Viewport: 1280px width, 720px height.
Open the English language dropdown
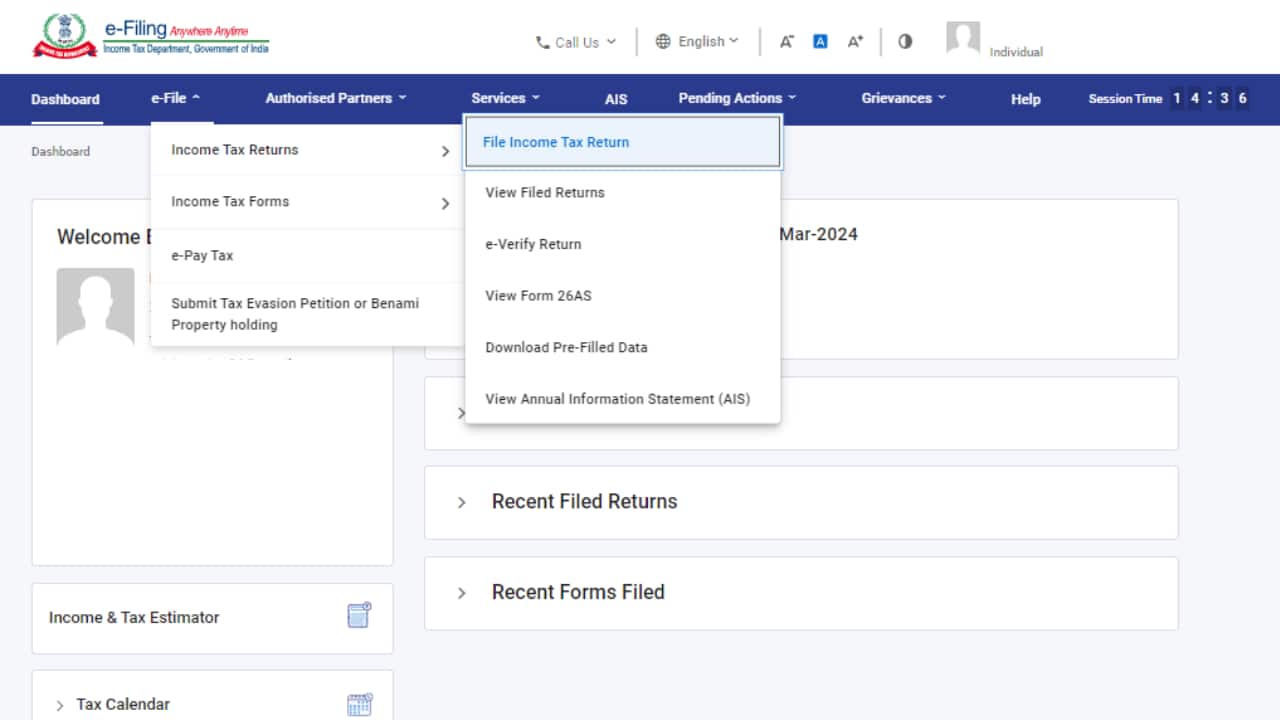[697, 42]
